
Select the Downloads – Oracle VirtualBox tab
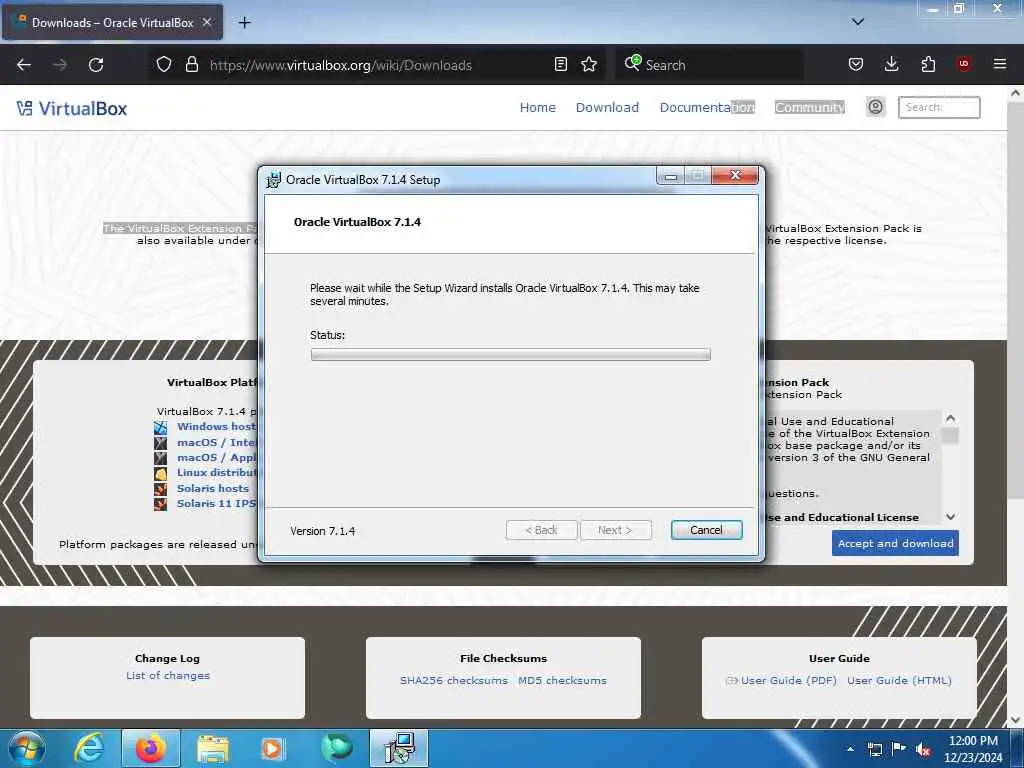point(112,22)
